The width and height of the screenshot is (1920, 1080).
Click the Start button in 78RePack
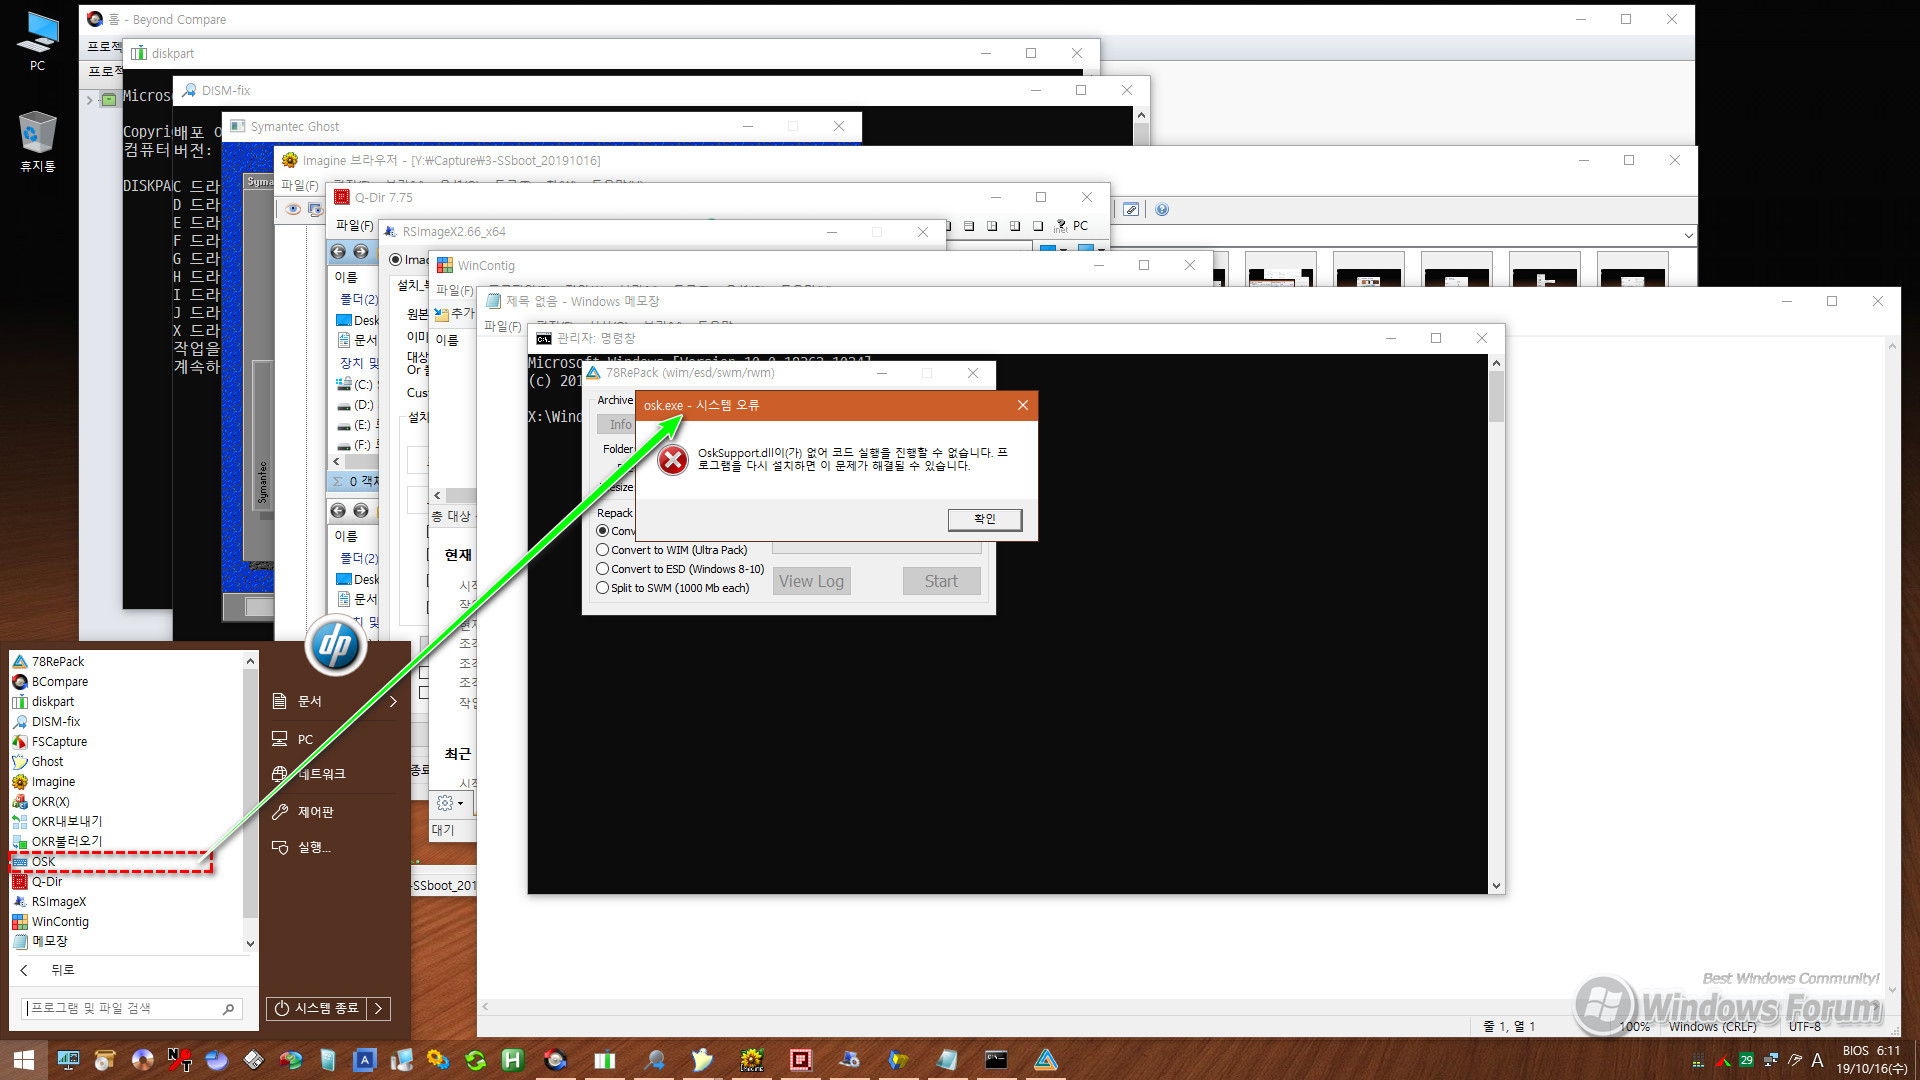(940, 581)
